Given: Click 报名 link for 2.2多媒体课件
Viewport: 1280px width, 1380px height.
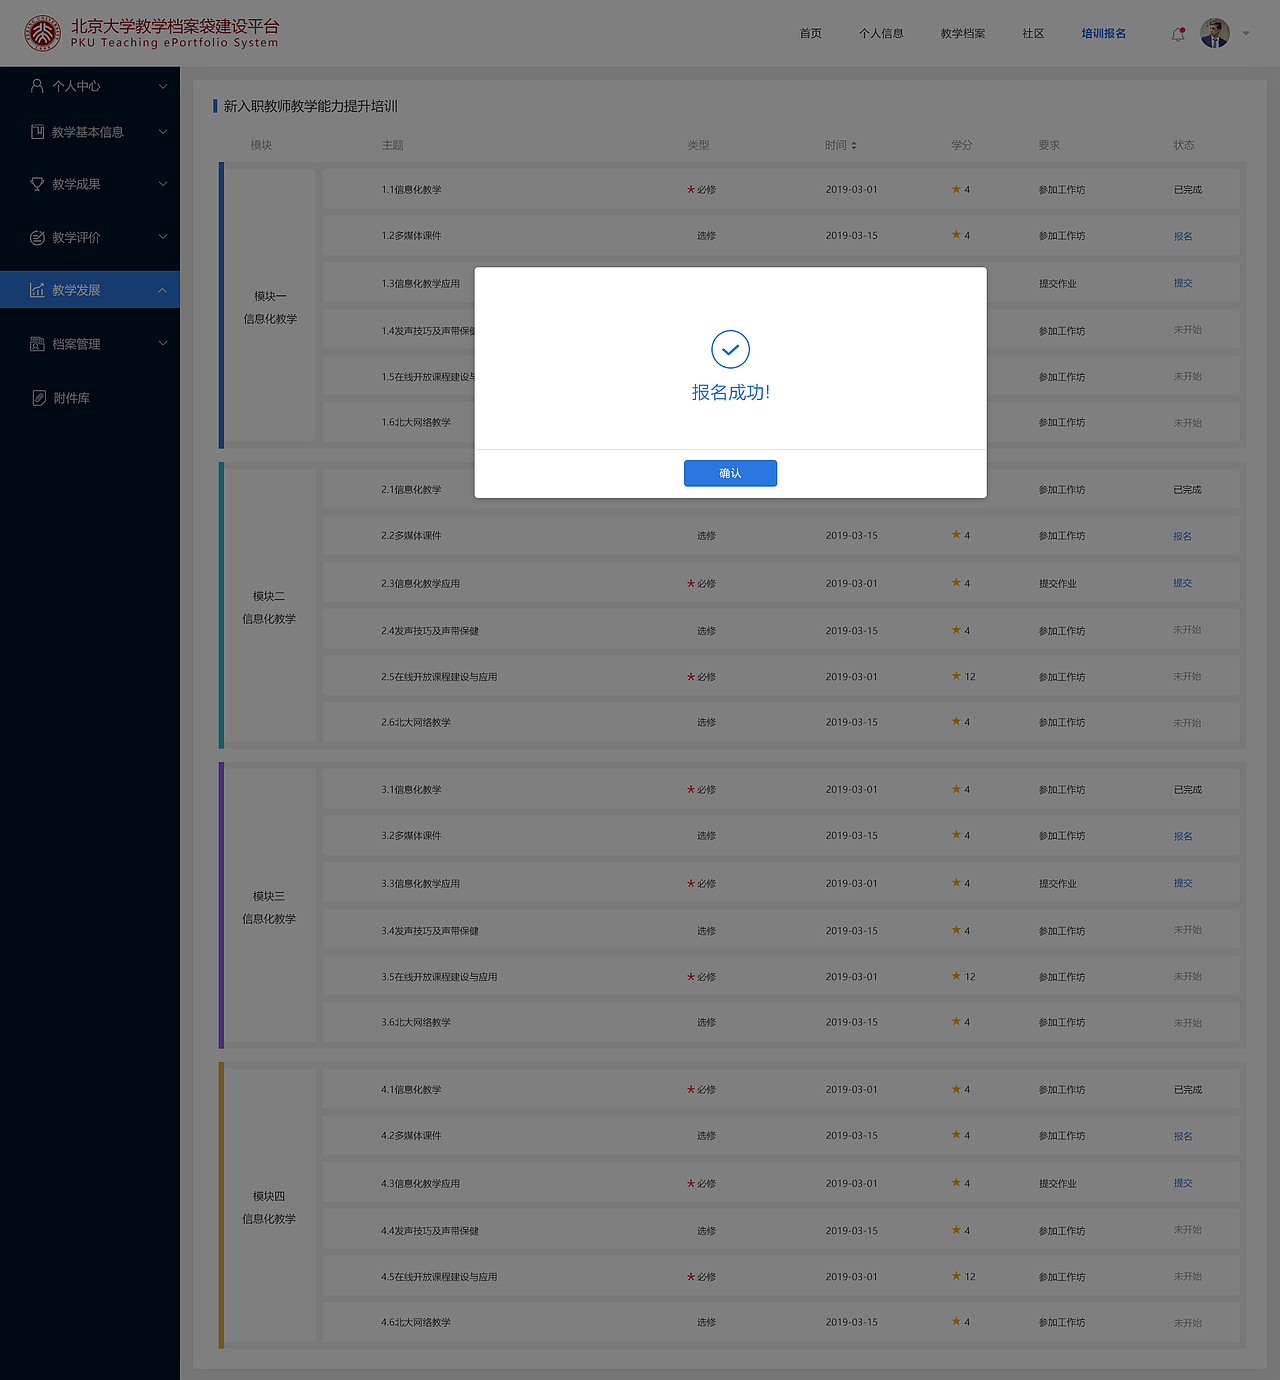Looking at the screenshot, I should pos(1183,536).
